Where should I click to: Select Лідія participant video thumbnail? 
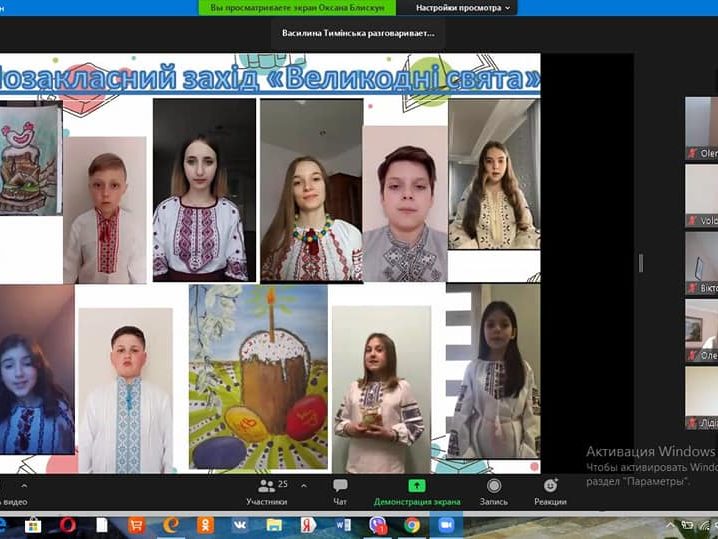coord(701,398)
